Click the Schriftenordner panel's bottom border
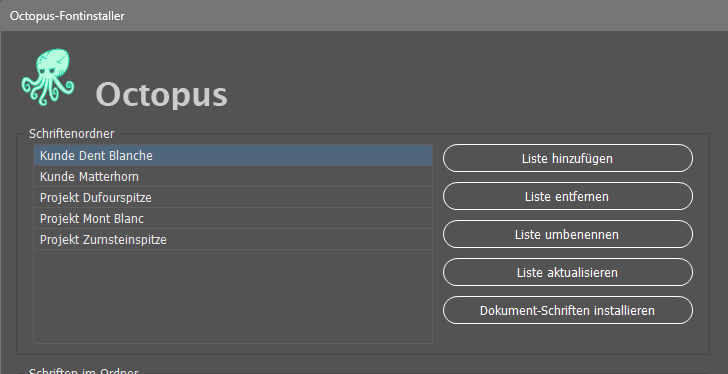 click(x=363, y=355)
